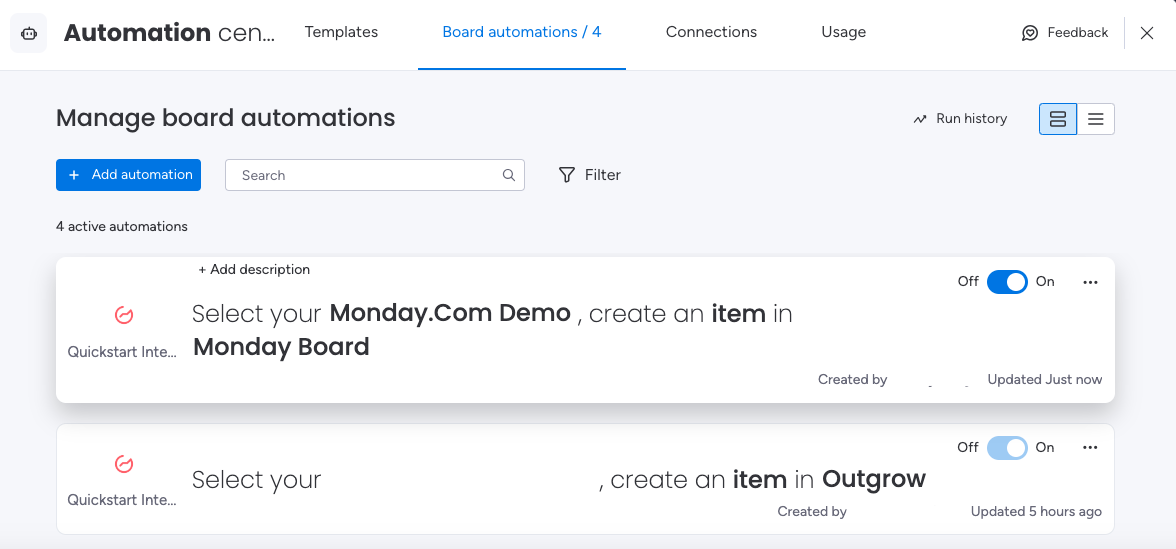
Task: Focus the Search automations input field
Action: click(x=374, y=175)
